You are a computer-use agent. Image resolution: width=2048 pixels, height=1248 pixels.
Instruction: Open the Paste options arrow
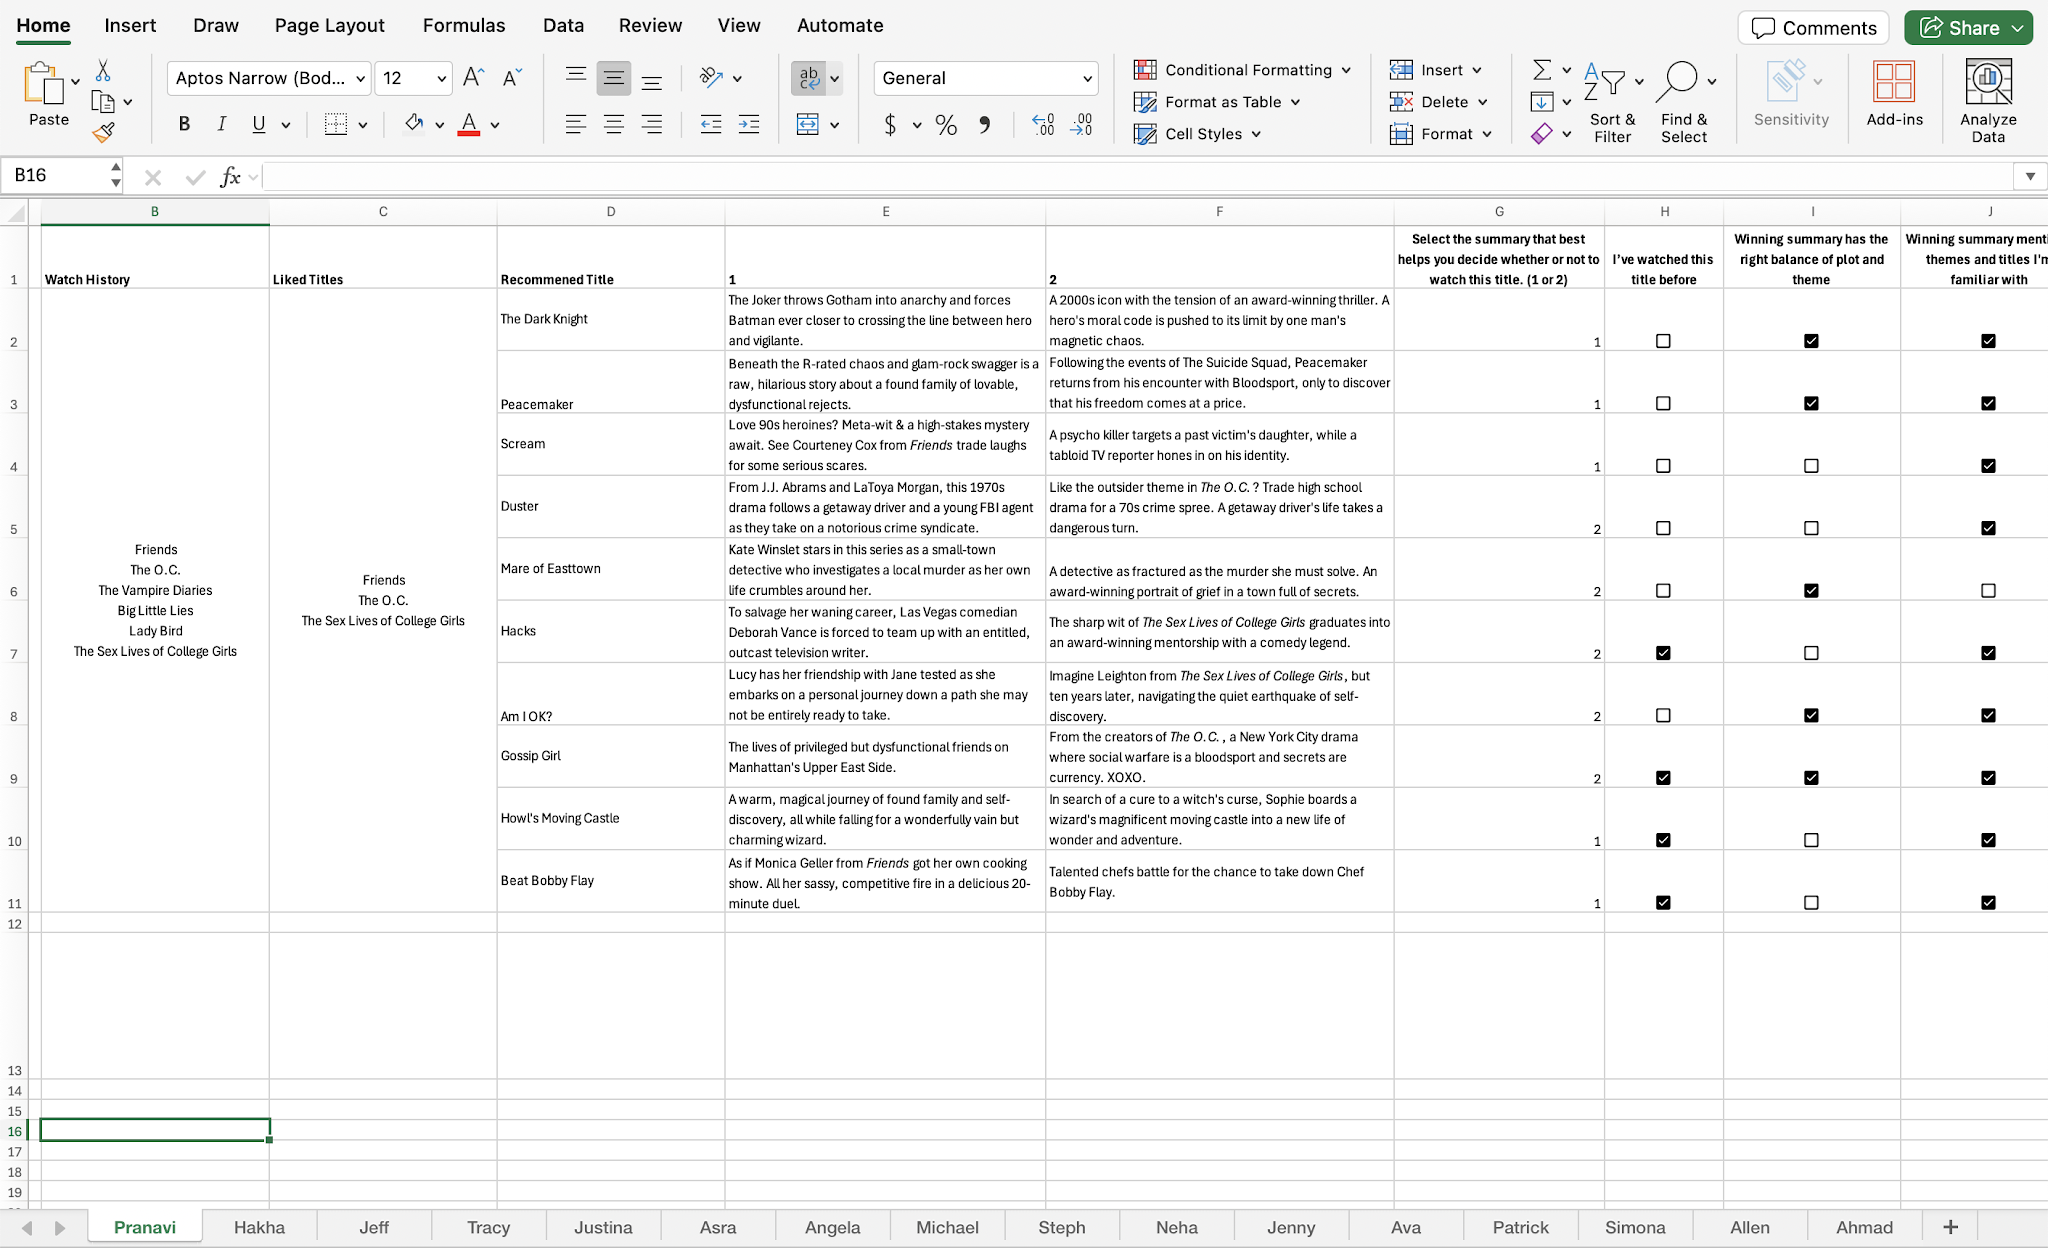tap(75, 82)
